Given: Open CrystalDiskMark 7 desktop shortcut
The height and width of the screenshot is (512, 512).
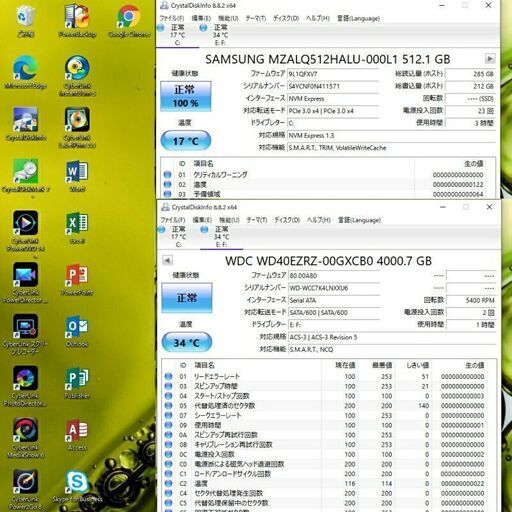Looking at the screenshot, I should 26,176.
